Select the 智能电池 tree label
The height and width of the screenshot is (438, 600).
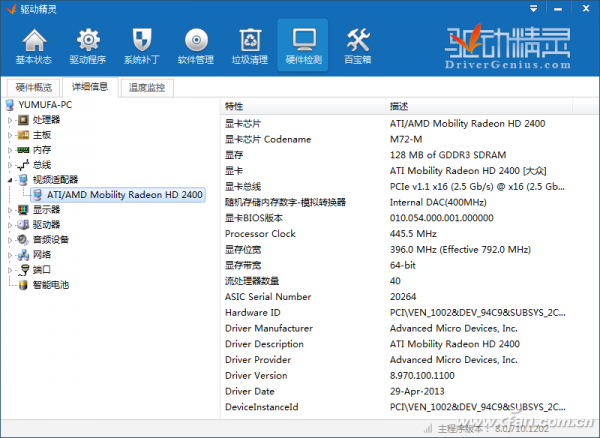click(51, 285)
